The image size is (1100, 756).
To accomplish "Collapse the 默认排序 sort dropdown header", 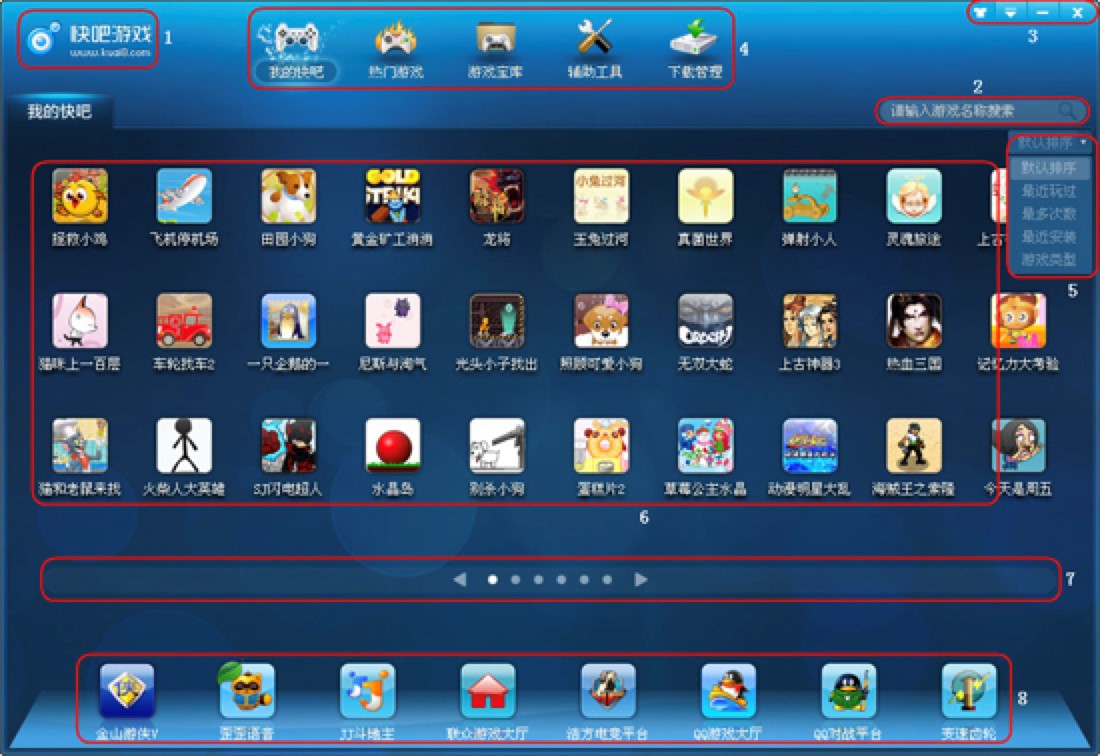I will coord(1052,143).
